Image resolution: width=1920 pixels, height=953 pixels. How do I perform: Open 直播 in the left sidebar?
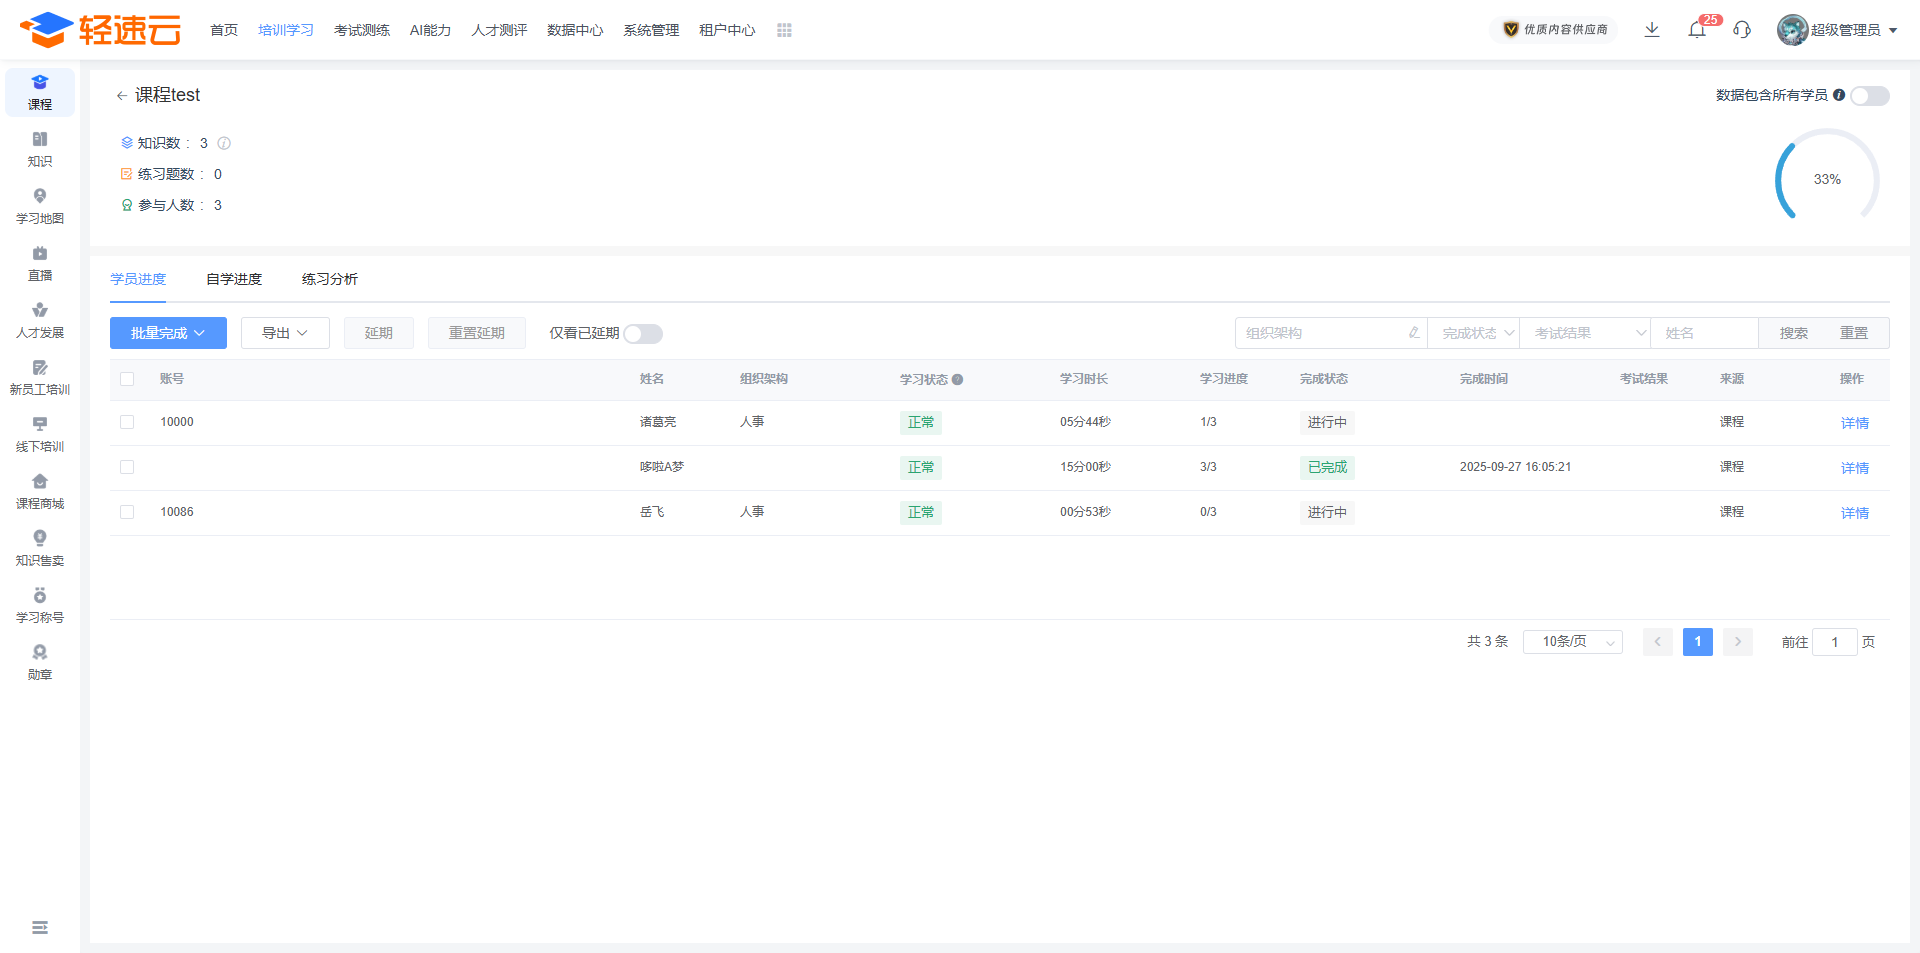40,263
